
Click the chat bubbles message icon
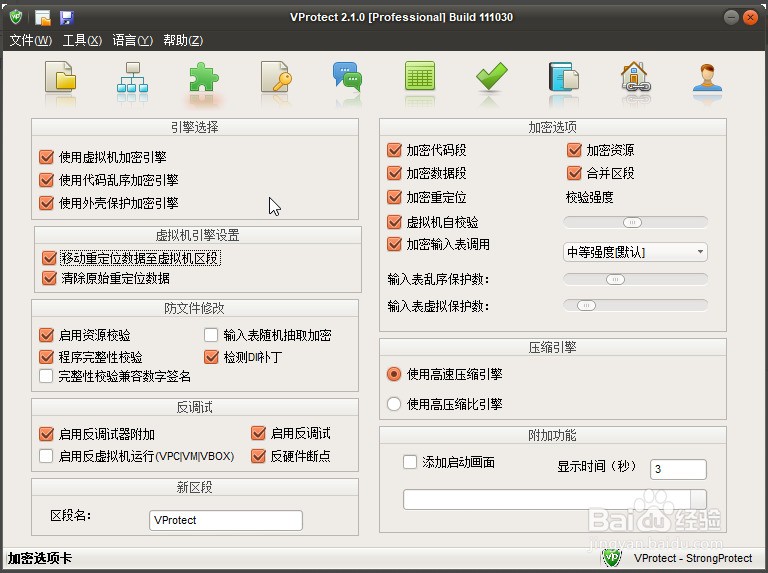tap(347, 77)
